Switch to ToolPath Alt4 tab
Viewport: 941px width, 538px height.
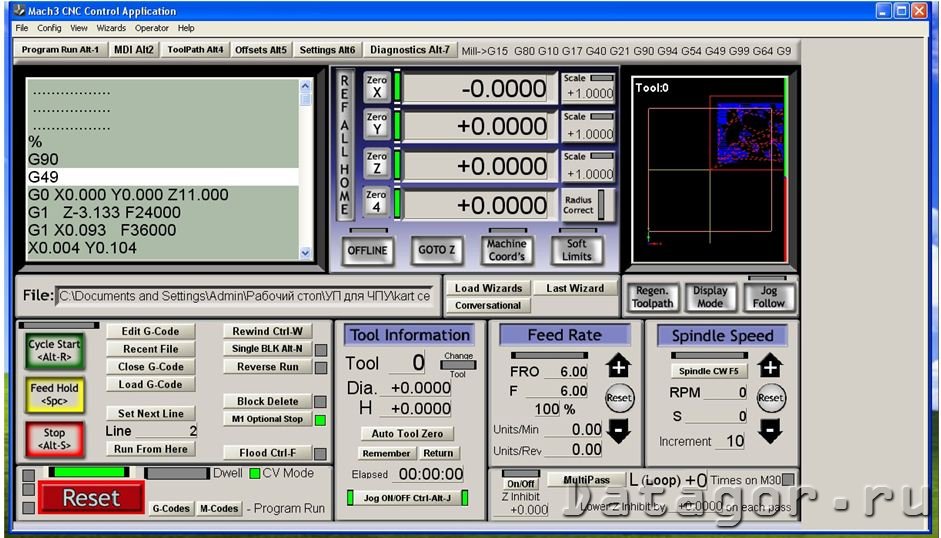195,50
